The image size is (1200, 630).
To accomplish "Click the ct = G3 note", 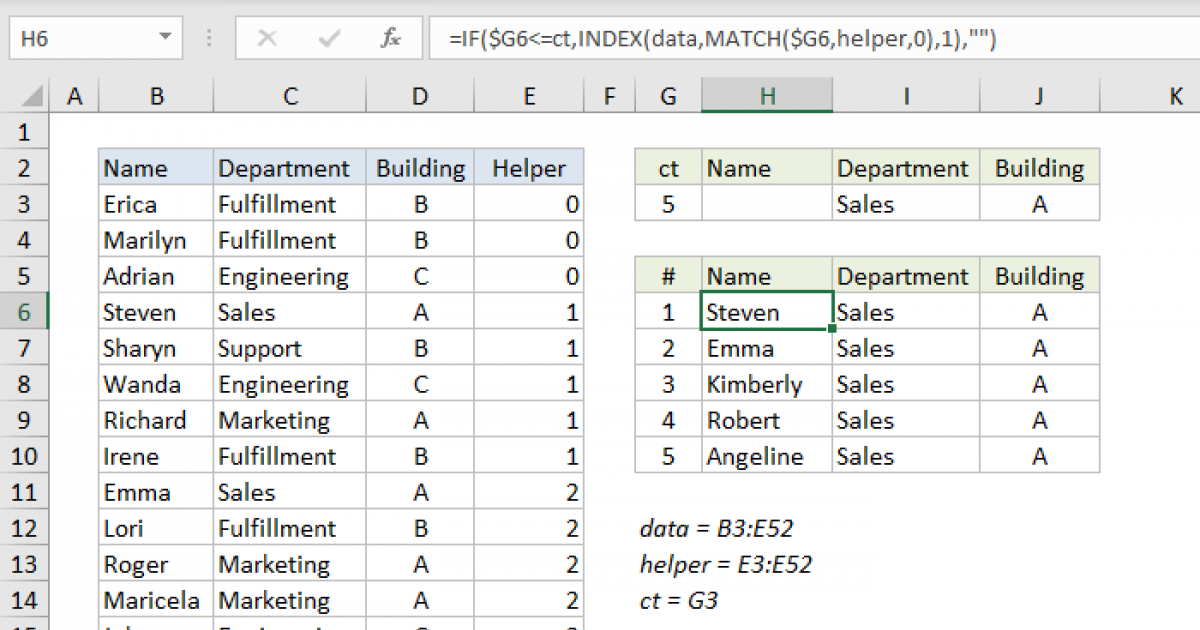I will click(x=679, y=600).
